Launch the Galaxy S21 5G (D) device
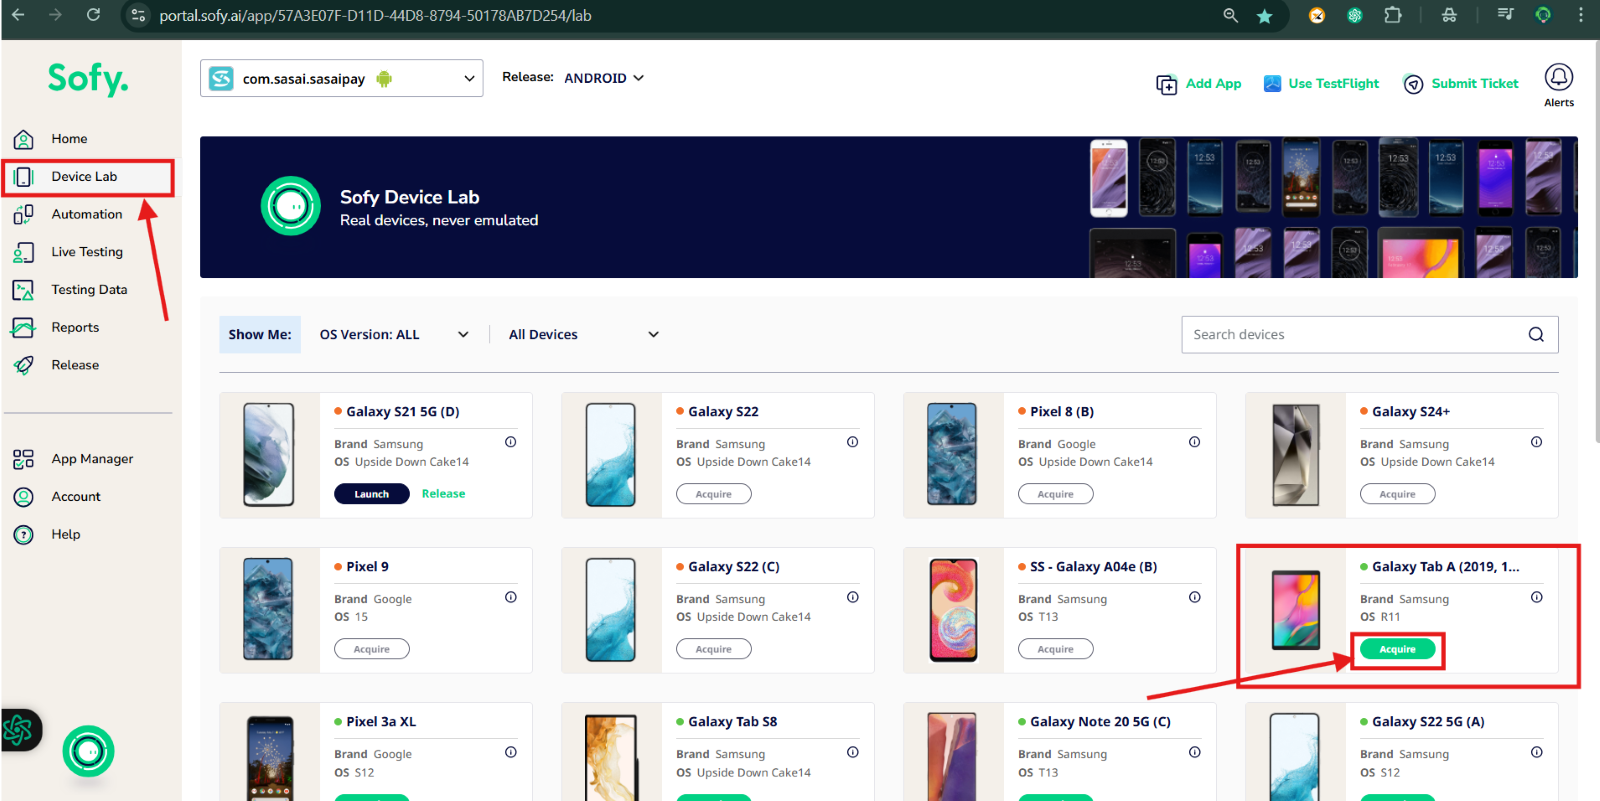Screen dimensions: 1600x801 click(x=372, y=494)
